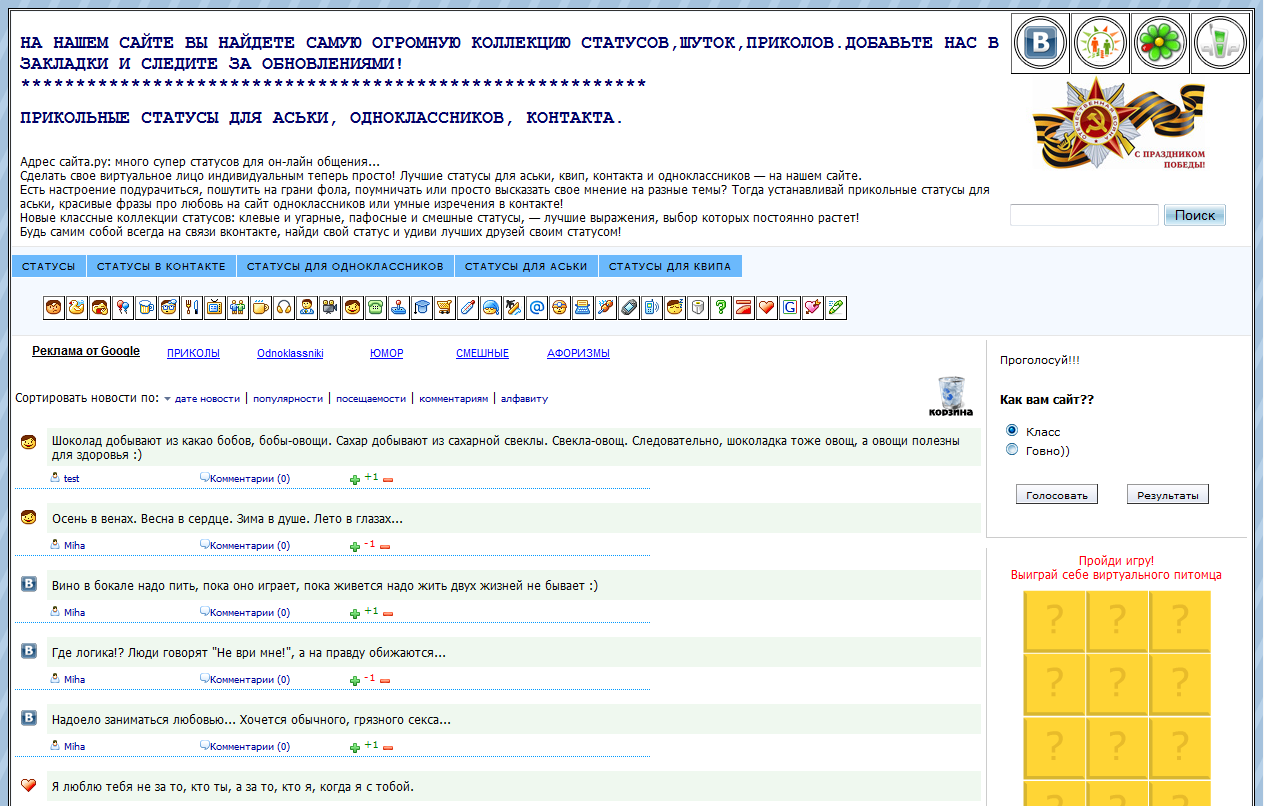Open the QIP icon in top-right
The width and height of the screenshot is (1264, 806).
(1220, 44)
